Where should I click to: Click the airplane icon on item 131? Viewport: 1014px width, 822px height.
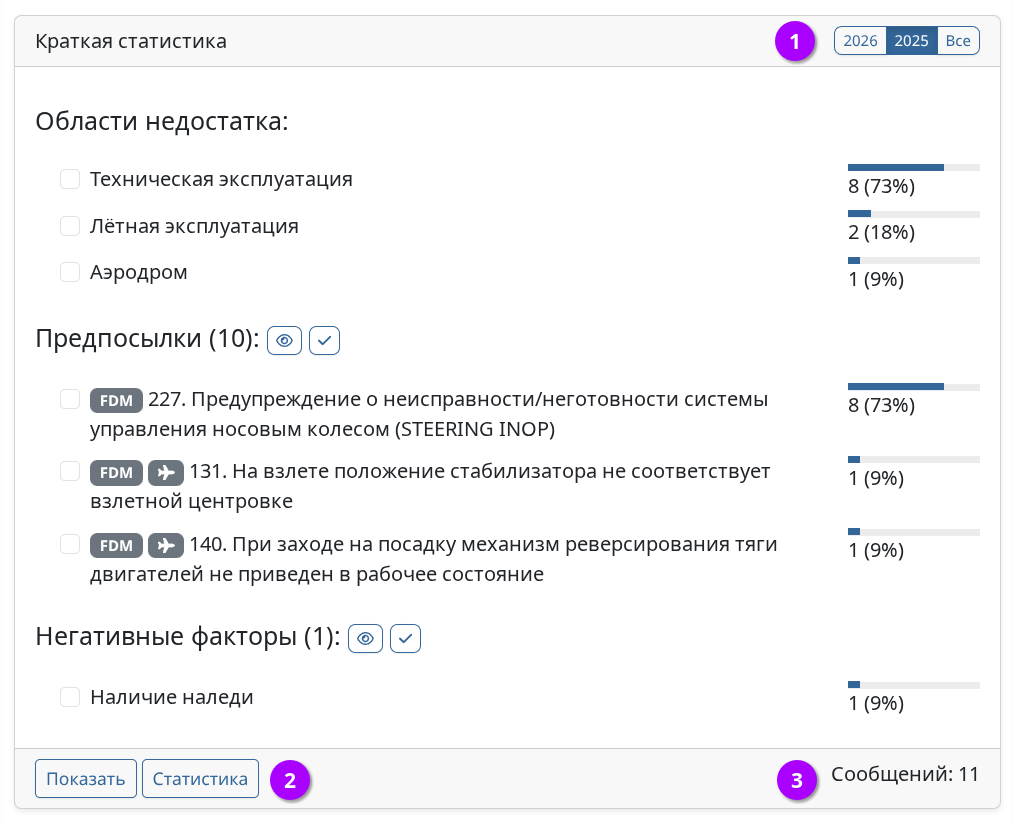click(x=166, y=472)
